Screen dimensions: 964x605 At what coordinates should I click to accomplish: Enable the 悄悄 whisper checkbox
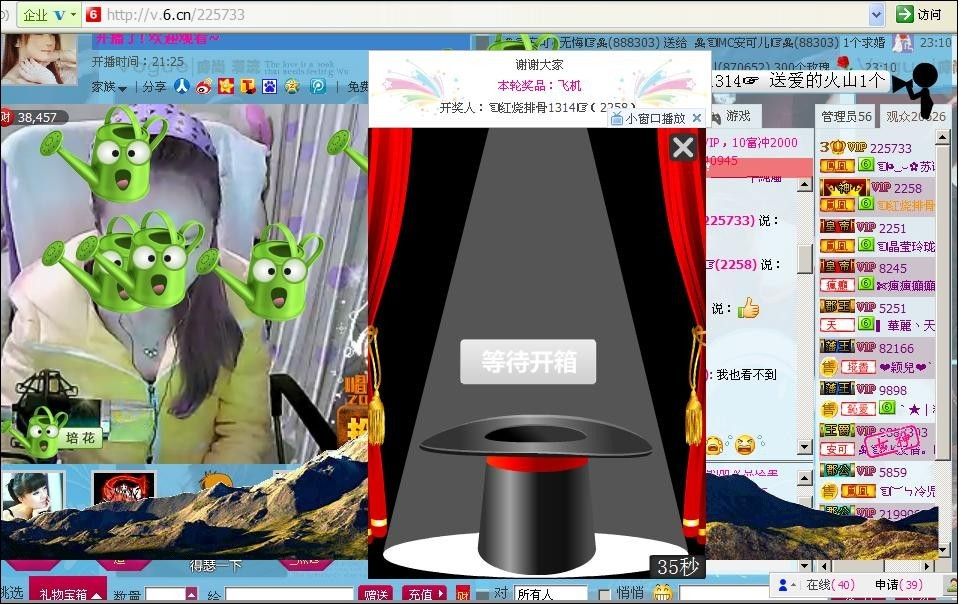604,595
